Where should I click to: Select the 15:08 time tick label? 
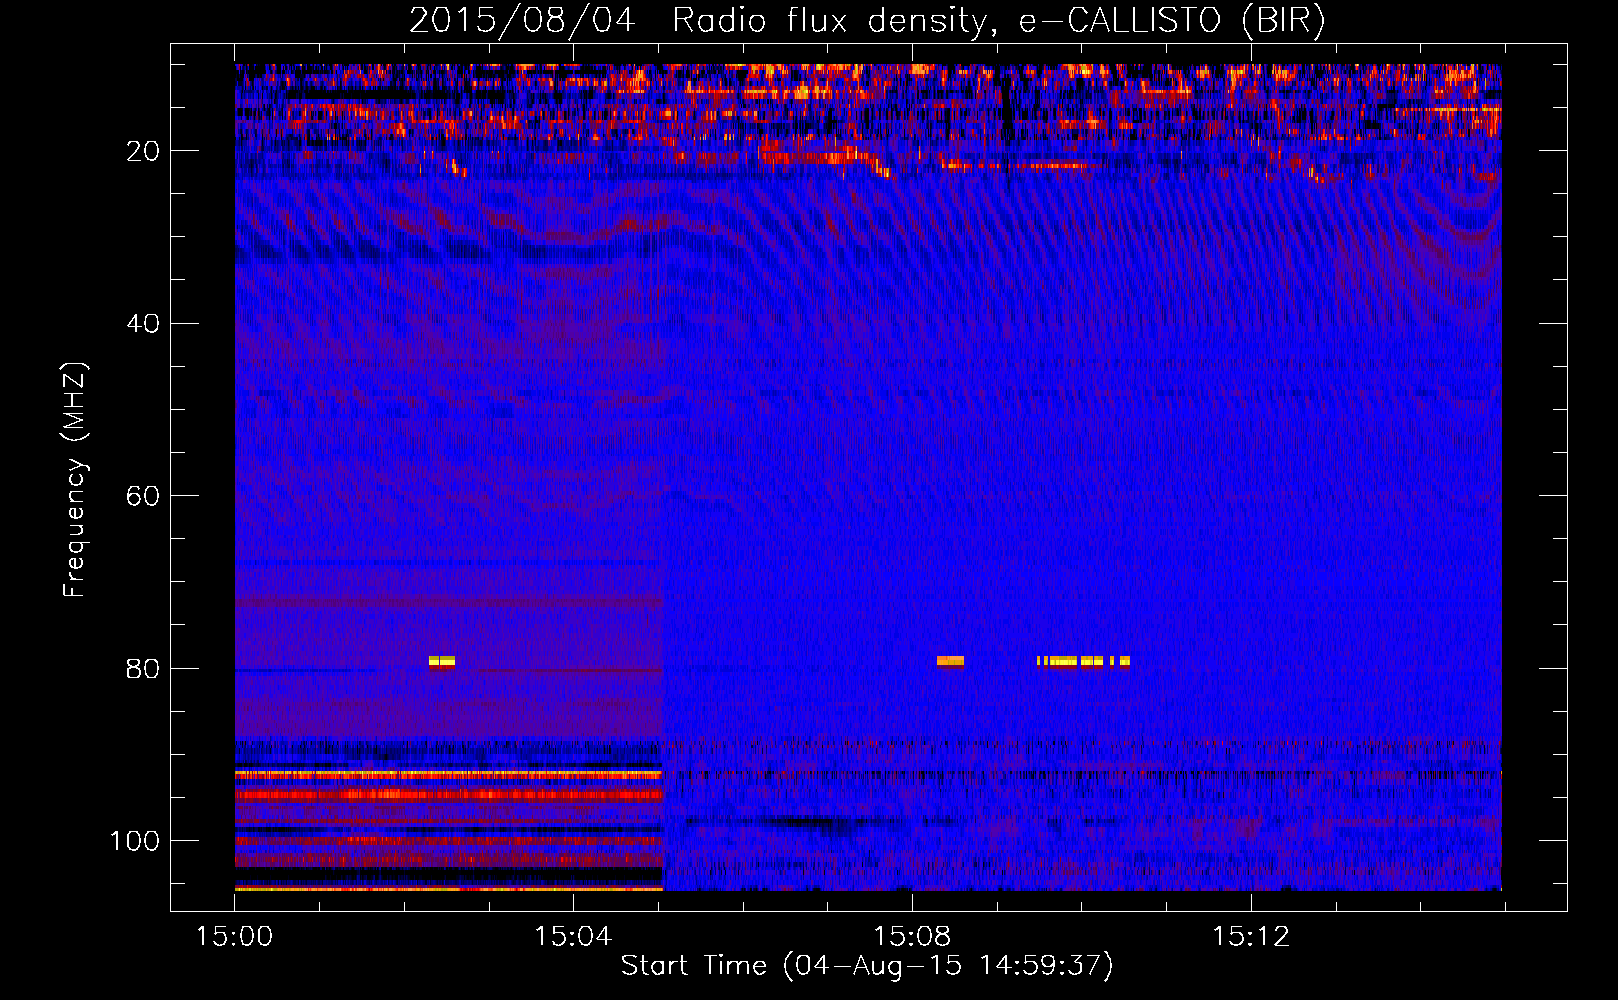pyautogui.click(x=912, y=937)
